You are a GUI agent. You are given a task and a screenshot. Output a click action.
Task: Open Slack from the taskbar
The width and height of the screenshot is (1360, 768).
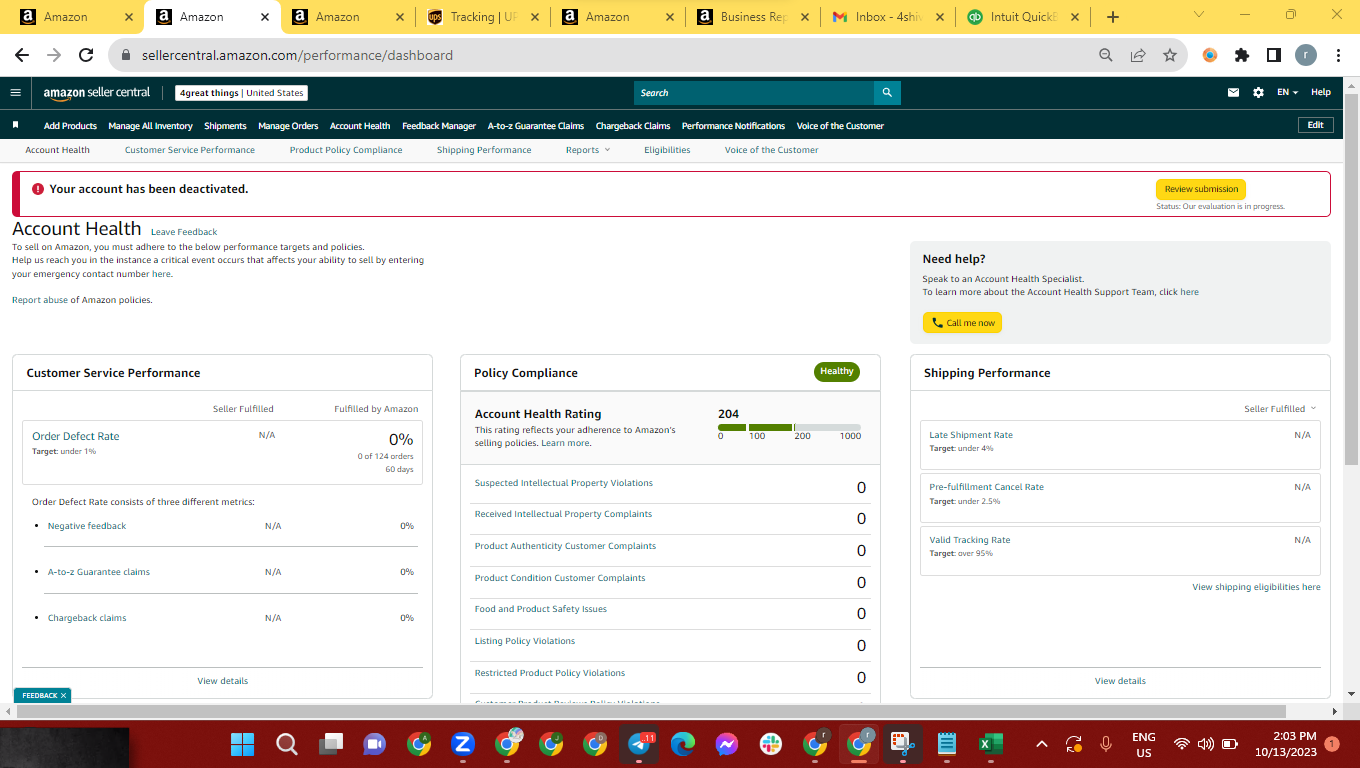tap(771, 745)
